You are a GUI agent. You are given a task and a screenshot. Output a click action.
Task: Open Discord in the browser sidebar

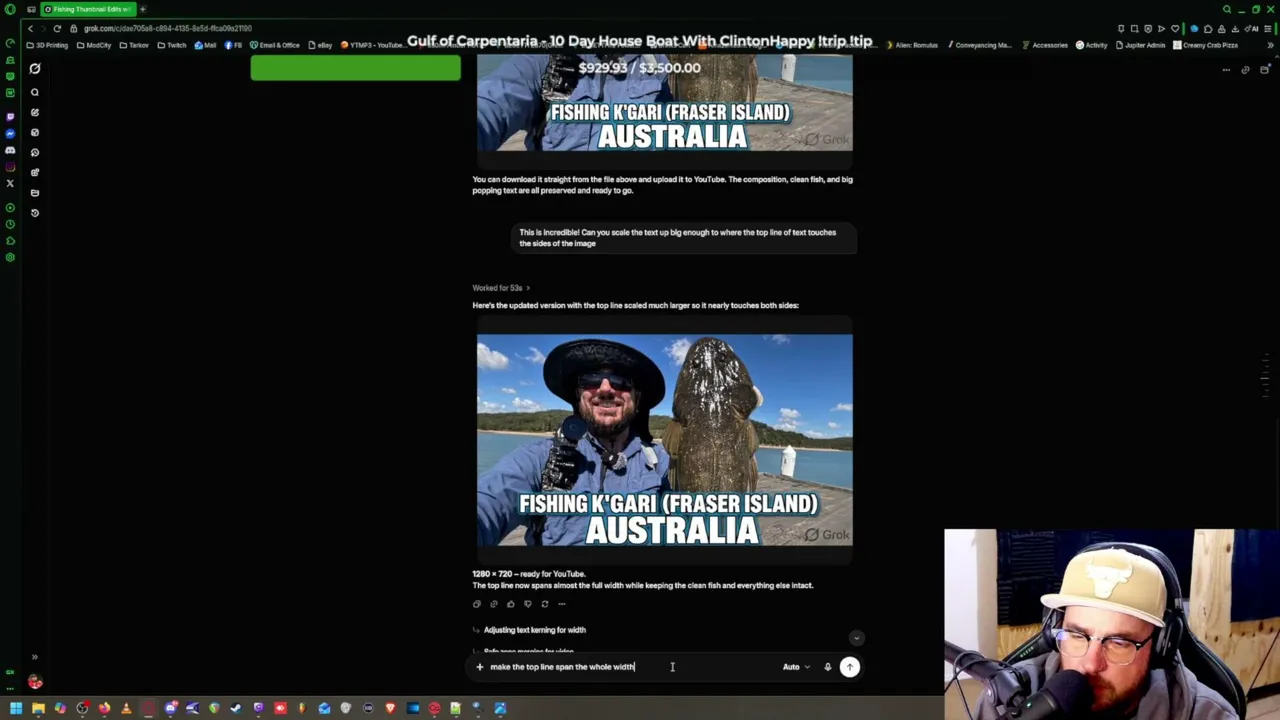pos(10,151)
